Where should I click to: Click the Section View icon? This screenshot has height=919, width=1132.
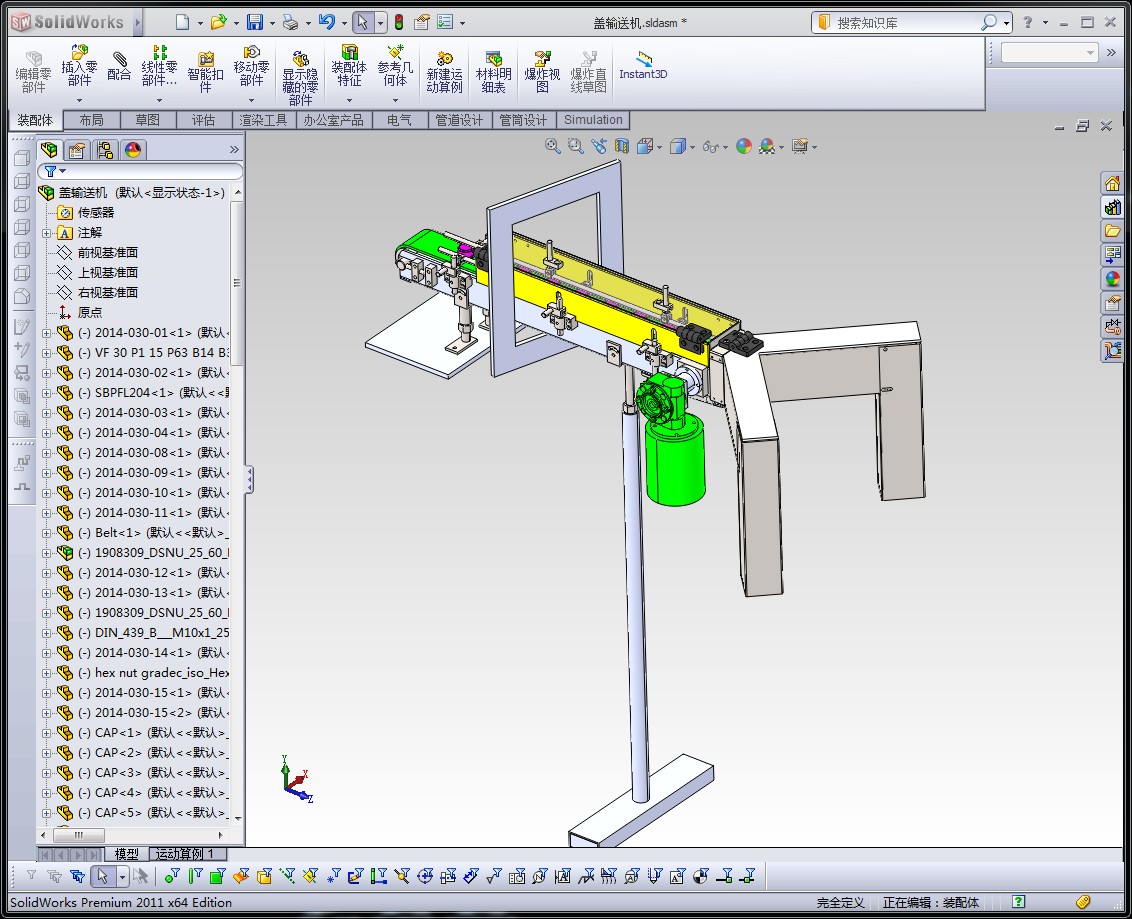coord(622,147)
